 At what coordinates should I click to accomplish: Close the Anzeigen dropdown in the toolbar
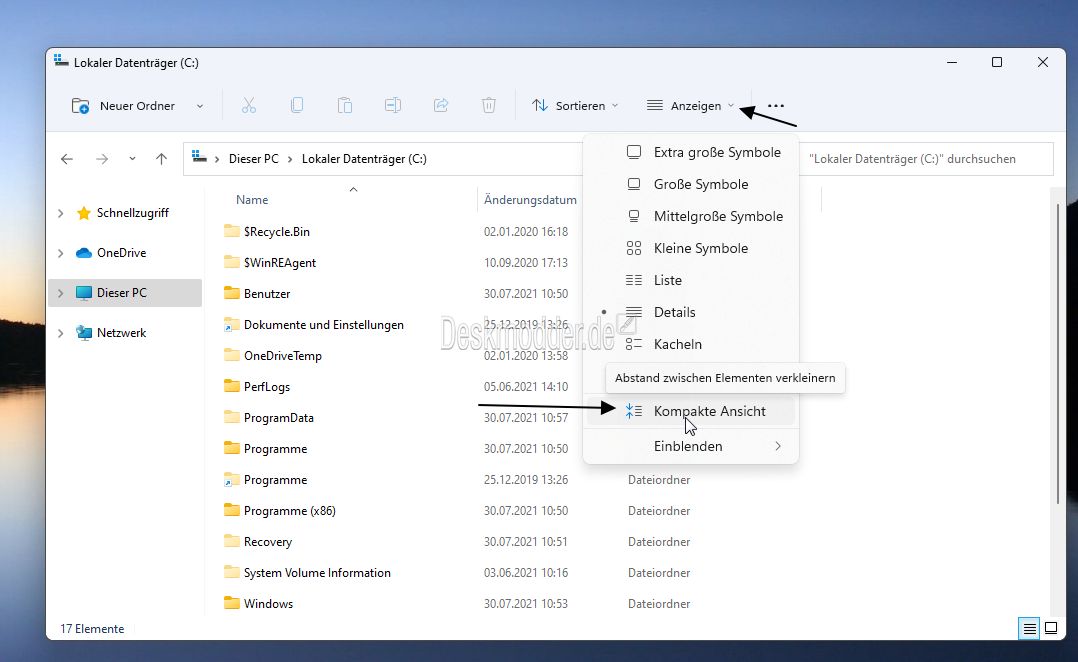tap(691, 106)
